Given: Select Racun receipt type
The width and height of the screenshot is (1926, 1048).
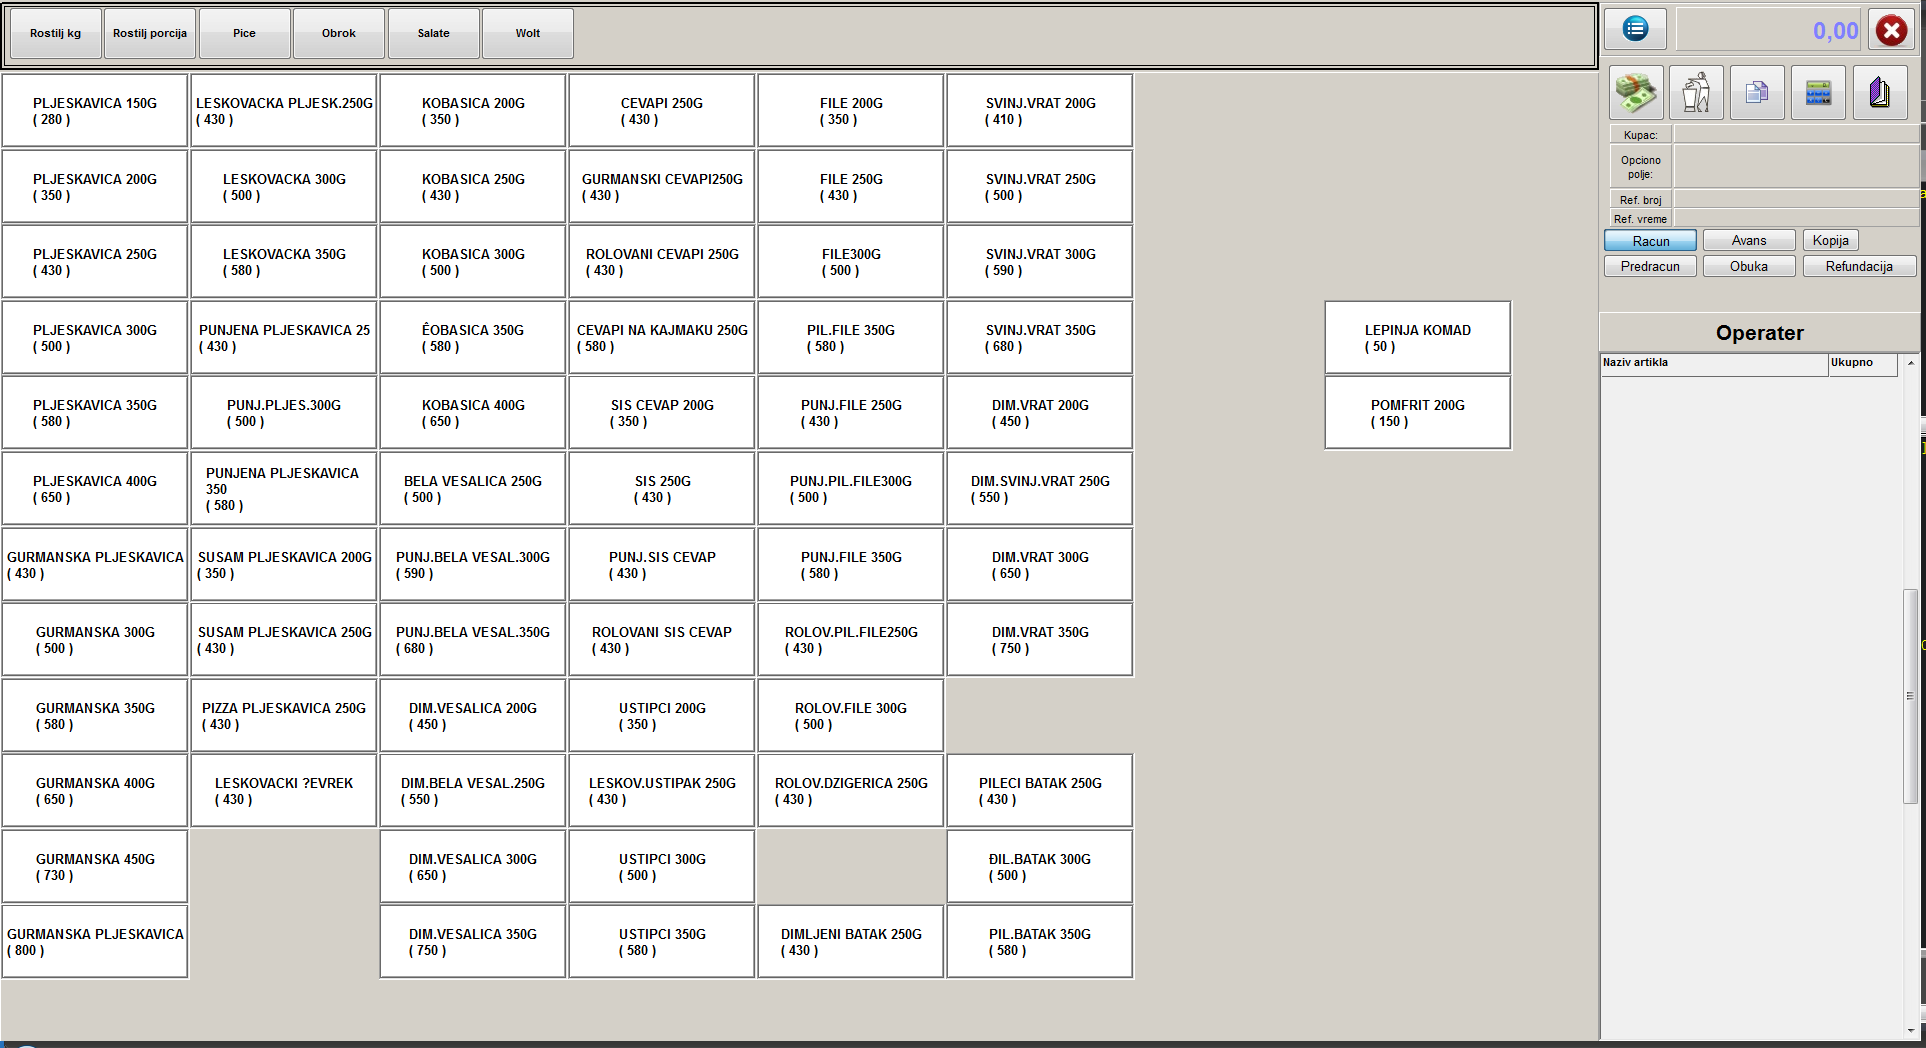Looking at the screenshot, I should (x=1650, y=241).
